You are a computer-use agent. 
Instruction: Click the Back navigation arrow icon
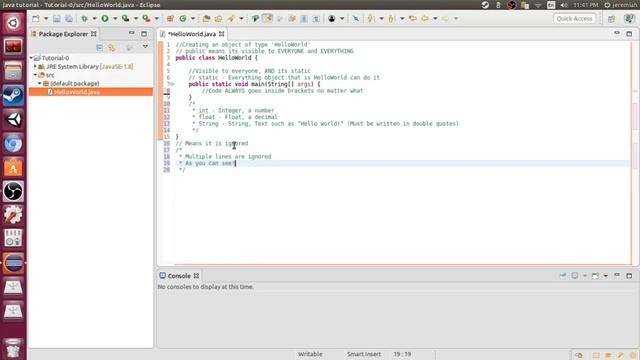coord(425,18)
